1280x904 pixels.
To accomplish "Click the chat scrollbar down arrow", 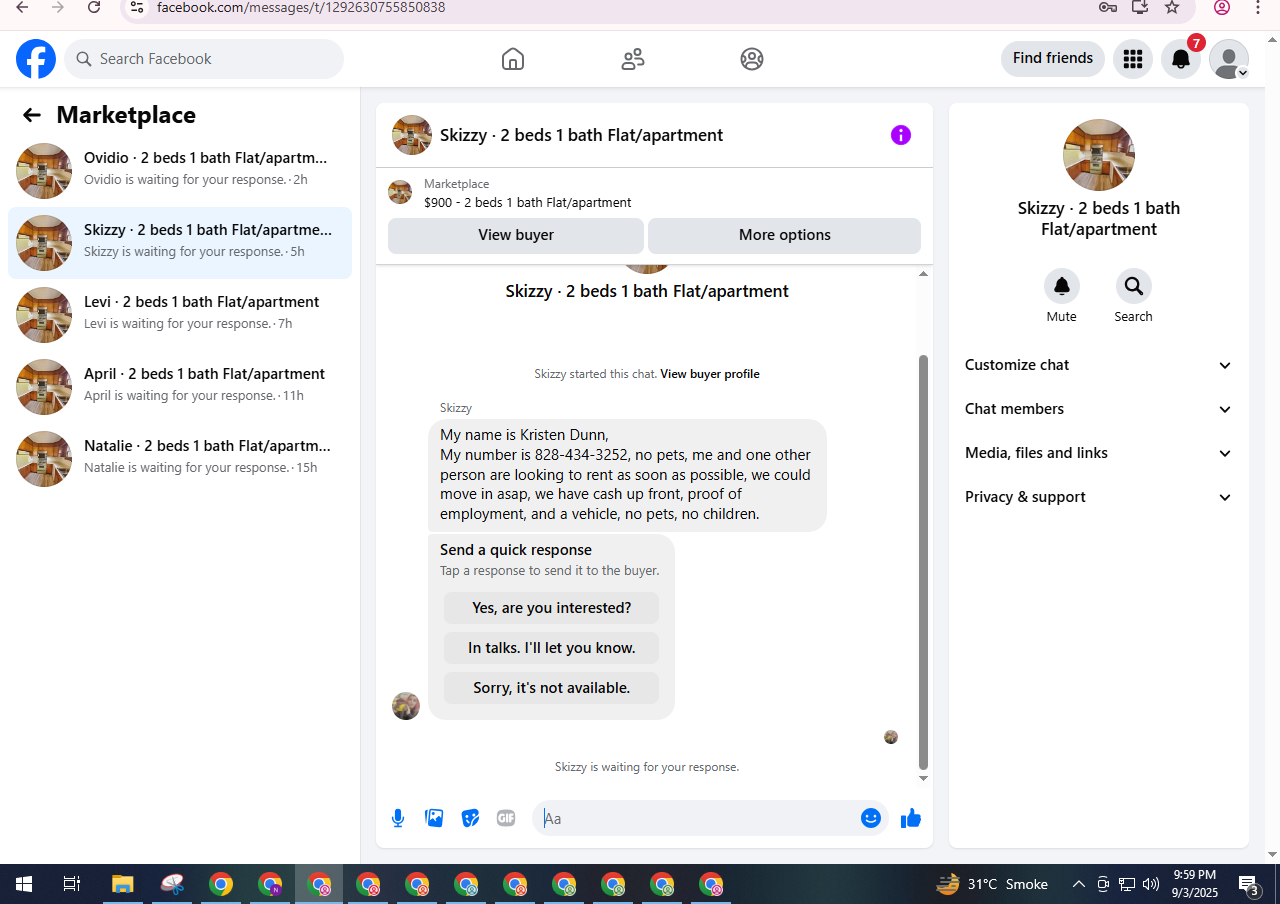I will coord(923,778).
